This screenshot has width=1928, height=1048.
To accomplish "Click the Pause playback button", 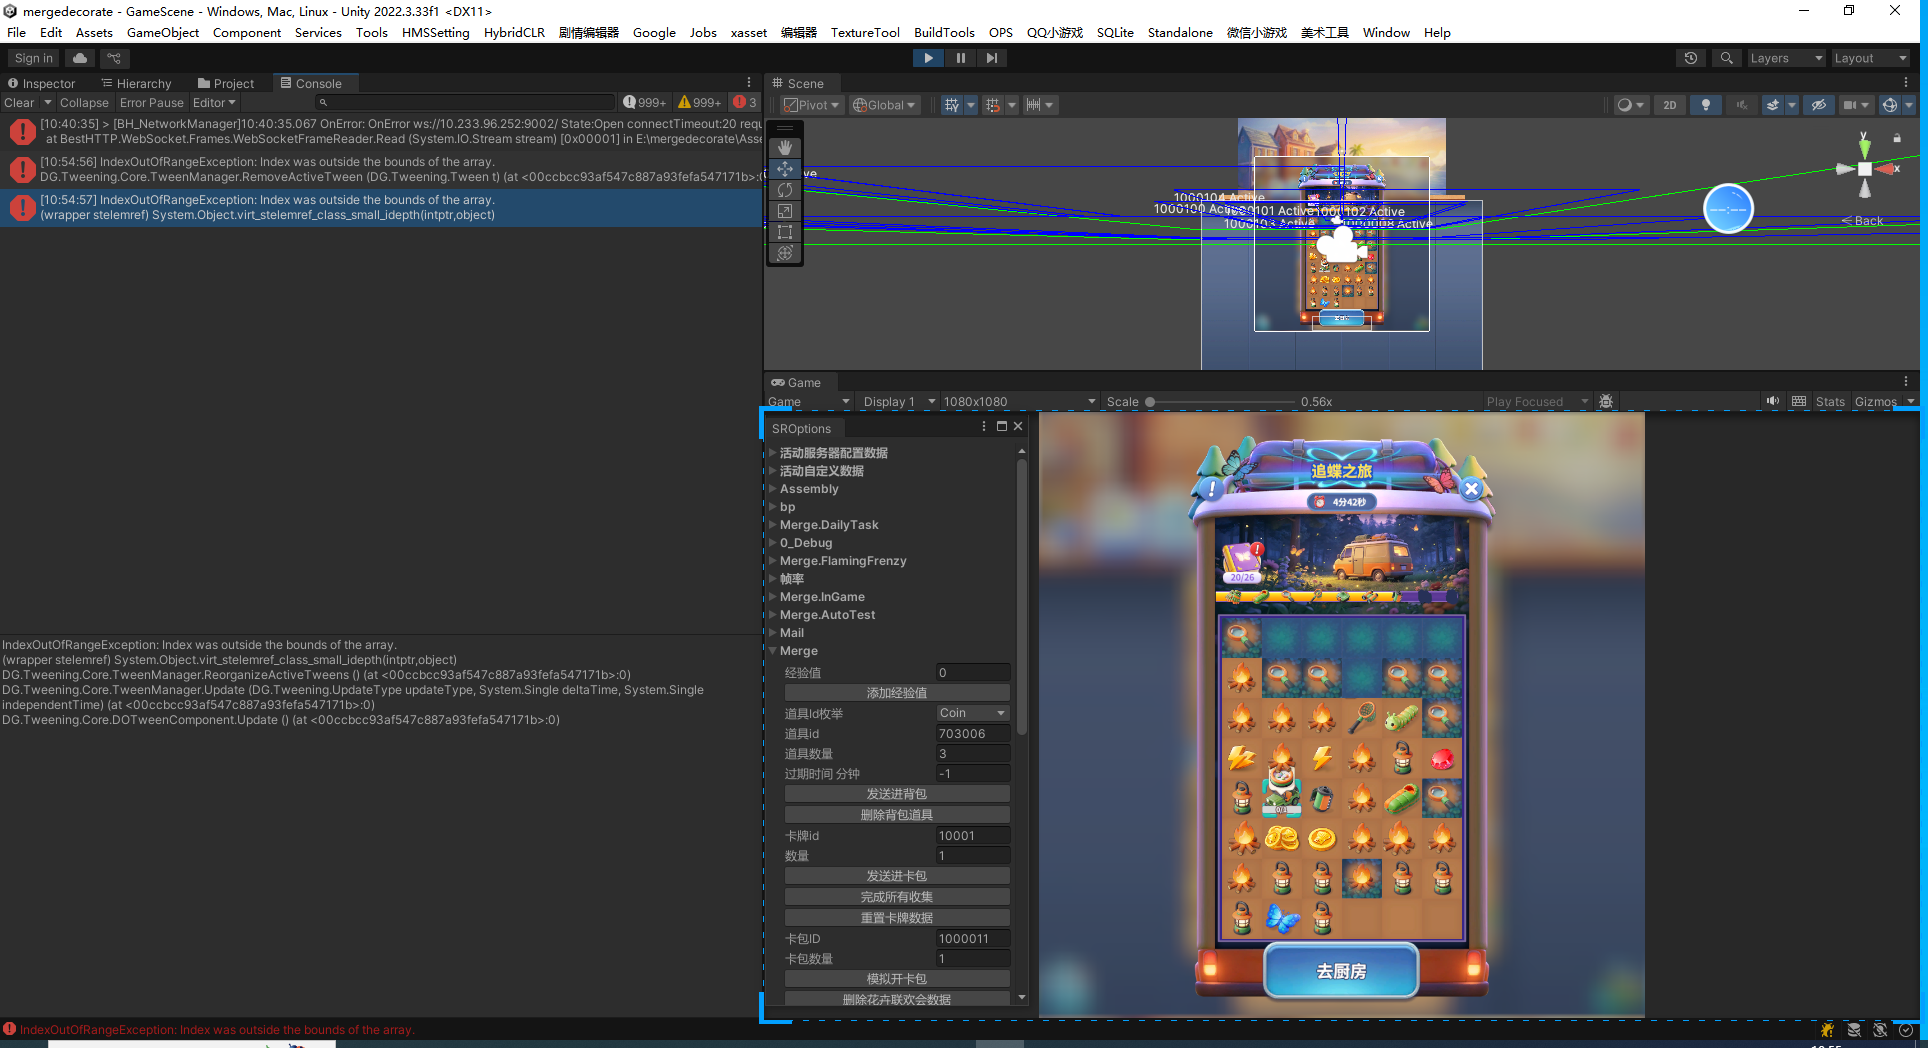I will coord(960,58).
